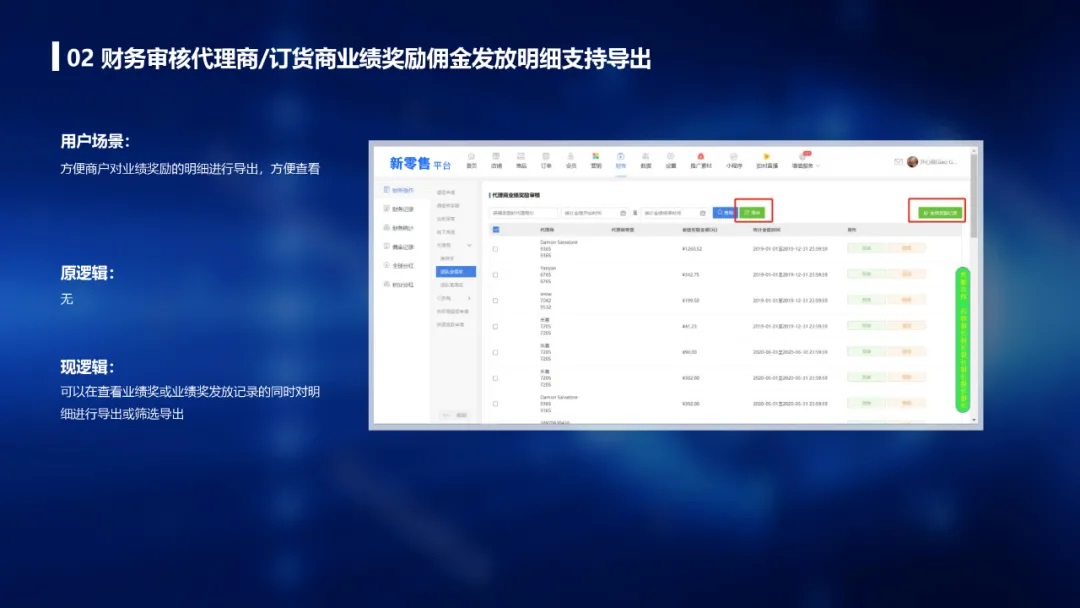Select the 会员 members nav icon

(x=571, y=159)
